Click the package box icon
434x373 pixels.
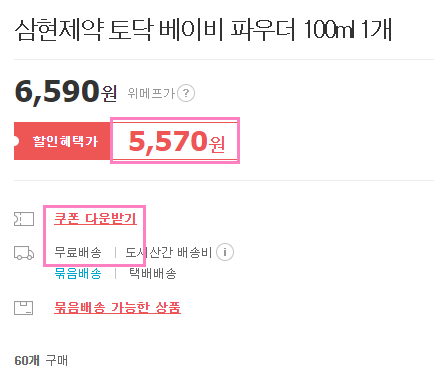[x=23, y=308]
